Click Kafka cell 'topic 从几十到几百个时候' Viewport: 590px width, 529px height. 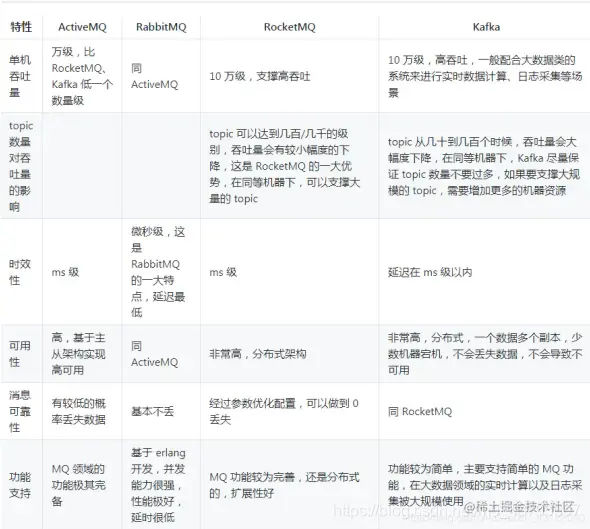pyautogui.click(x=484, y=166)
